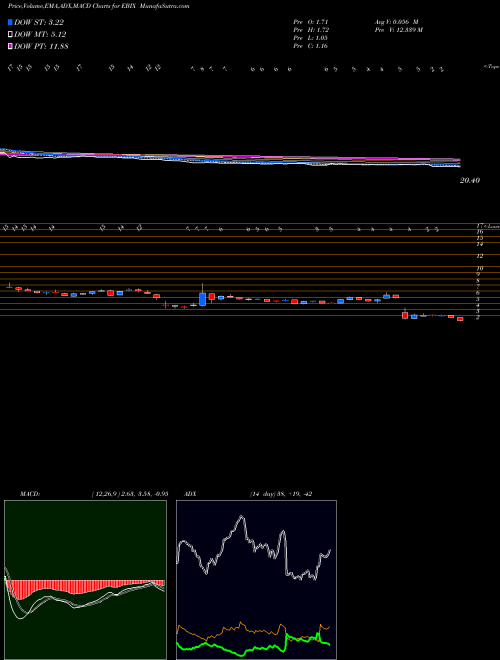Click the white DOW MT legend swatch

point(10,35)
